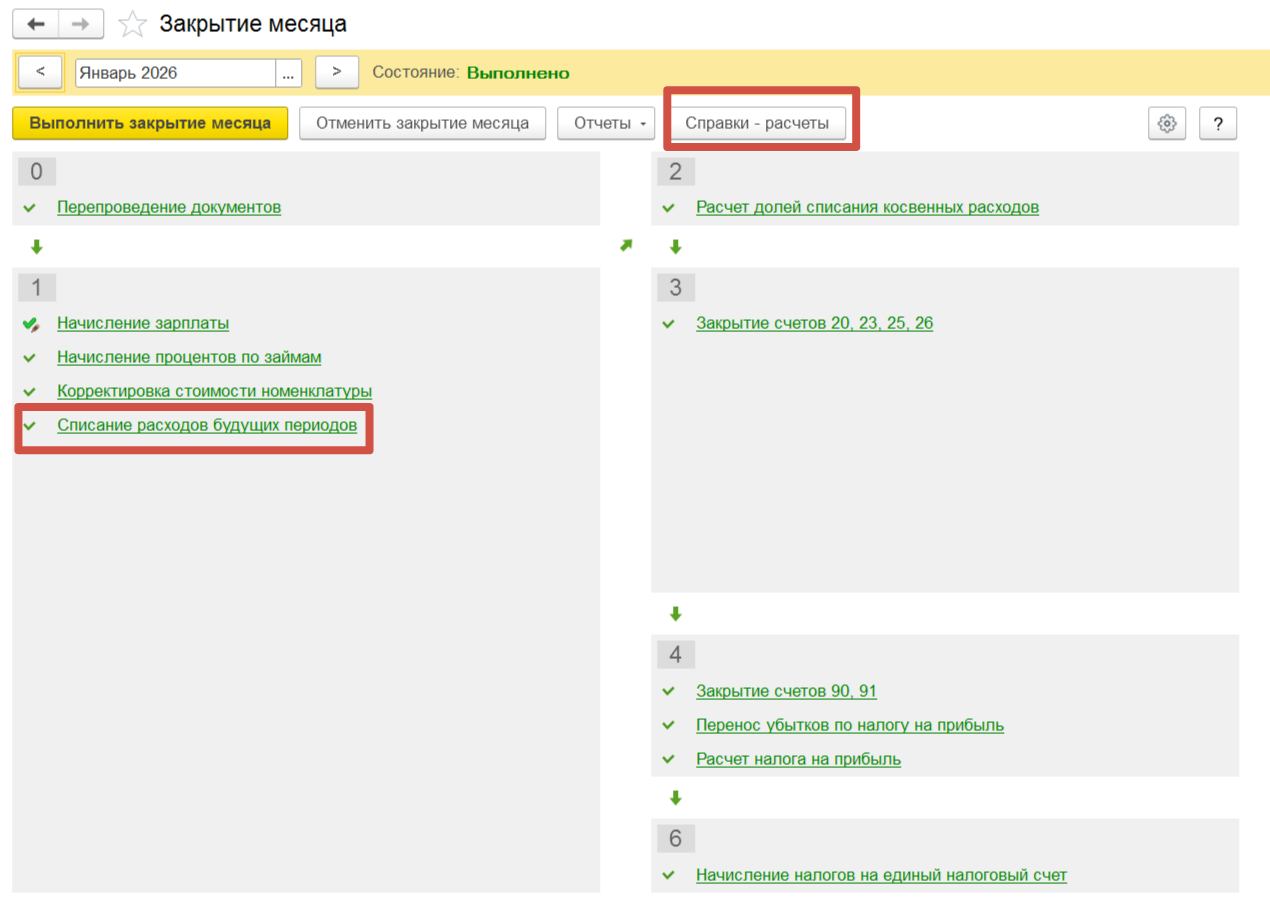Open settings gear icon

1166,123
